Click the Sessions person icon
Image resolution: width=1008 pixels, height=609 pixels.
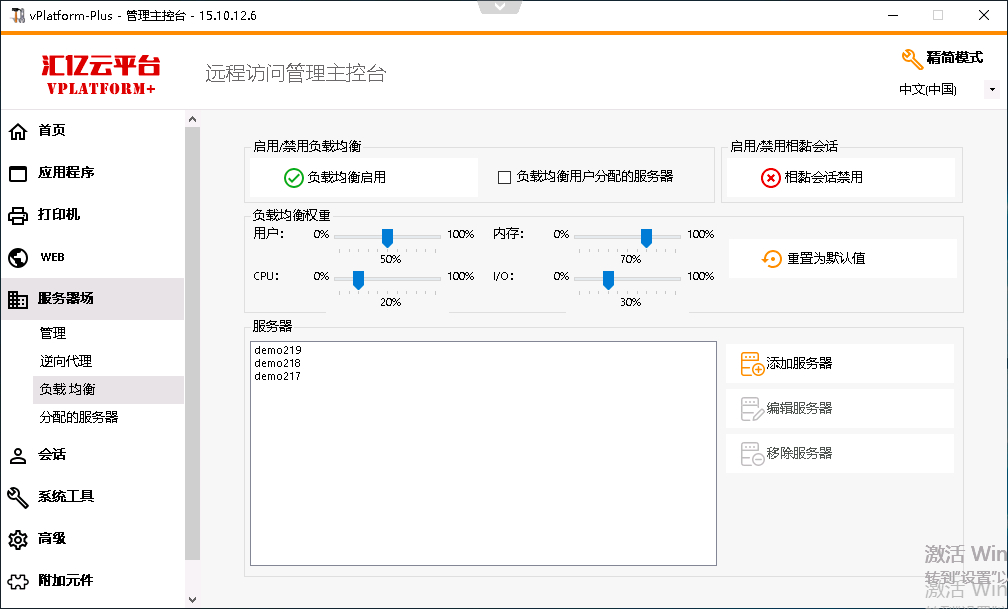pyautogui.click(x=18, y=455)
